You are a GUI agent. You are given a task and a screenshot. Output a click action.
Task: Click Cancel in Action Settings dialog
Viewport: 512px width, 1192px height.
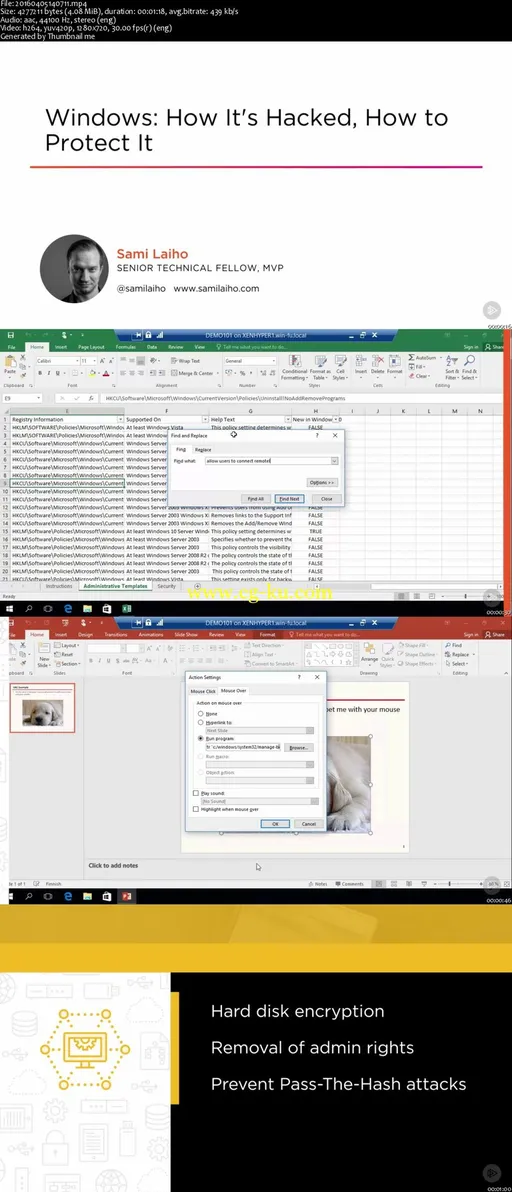coord(308,824)
